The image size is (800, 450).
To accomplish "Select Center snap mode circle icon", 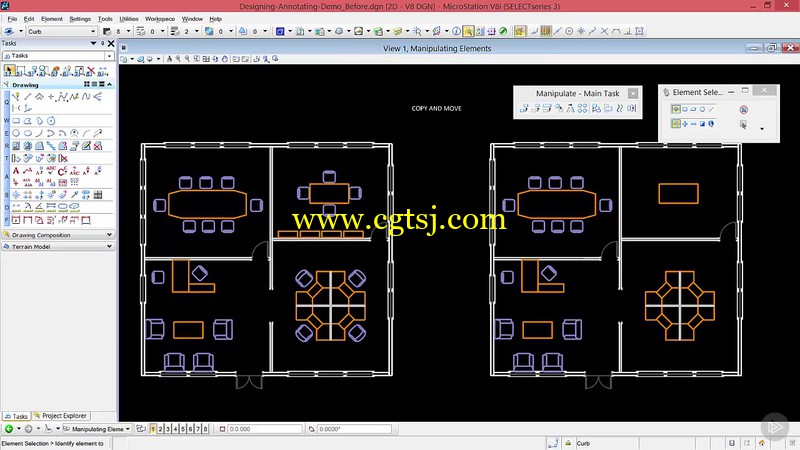I will (x=569, y=31).
